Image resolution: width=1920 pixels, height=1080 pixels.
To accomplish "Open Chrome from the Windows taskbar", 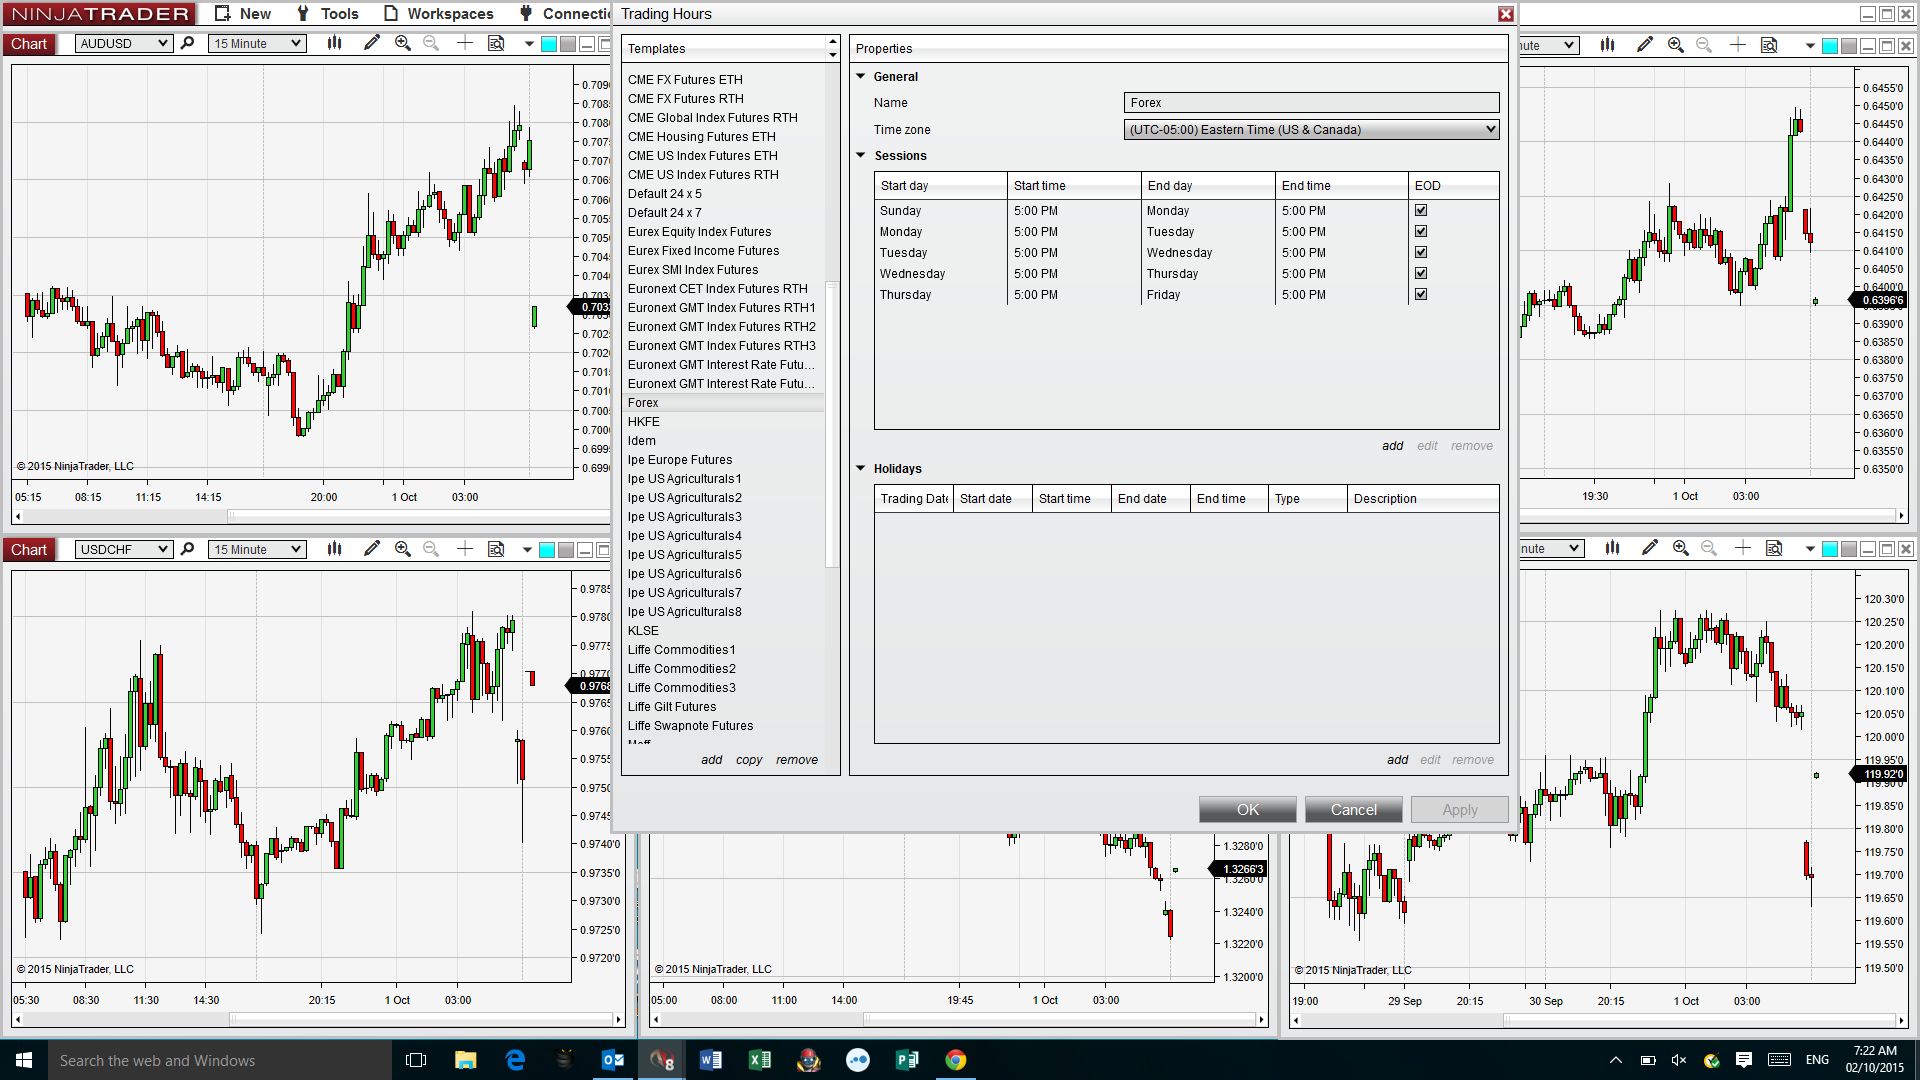I will (x=956, y=1060).
